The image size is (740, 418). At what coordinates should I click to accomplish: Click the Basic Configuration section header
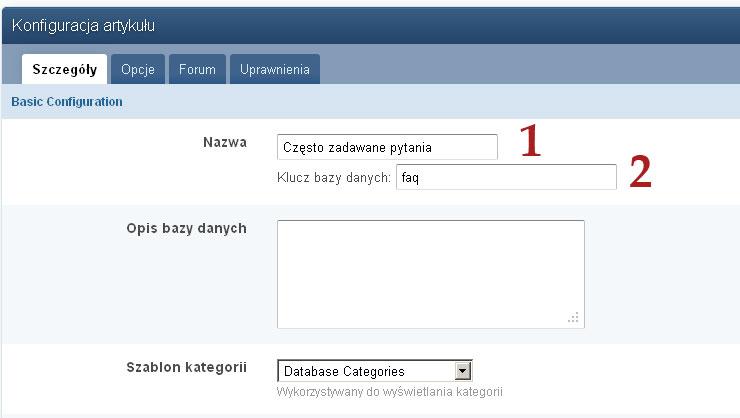pyautogui.click(x=66, y=102)
